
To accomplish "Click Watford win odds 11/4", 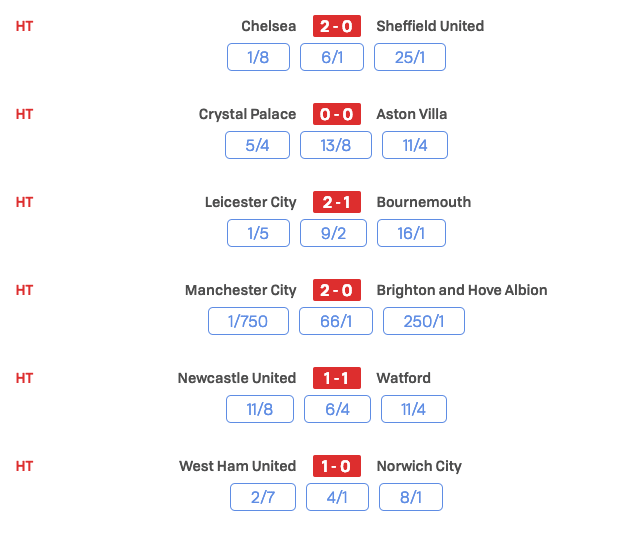I will 414,409.
